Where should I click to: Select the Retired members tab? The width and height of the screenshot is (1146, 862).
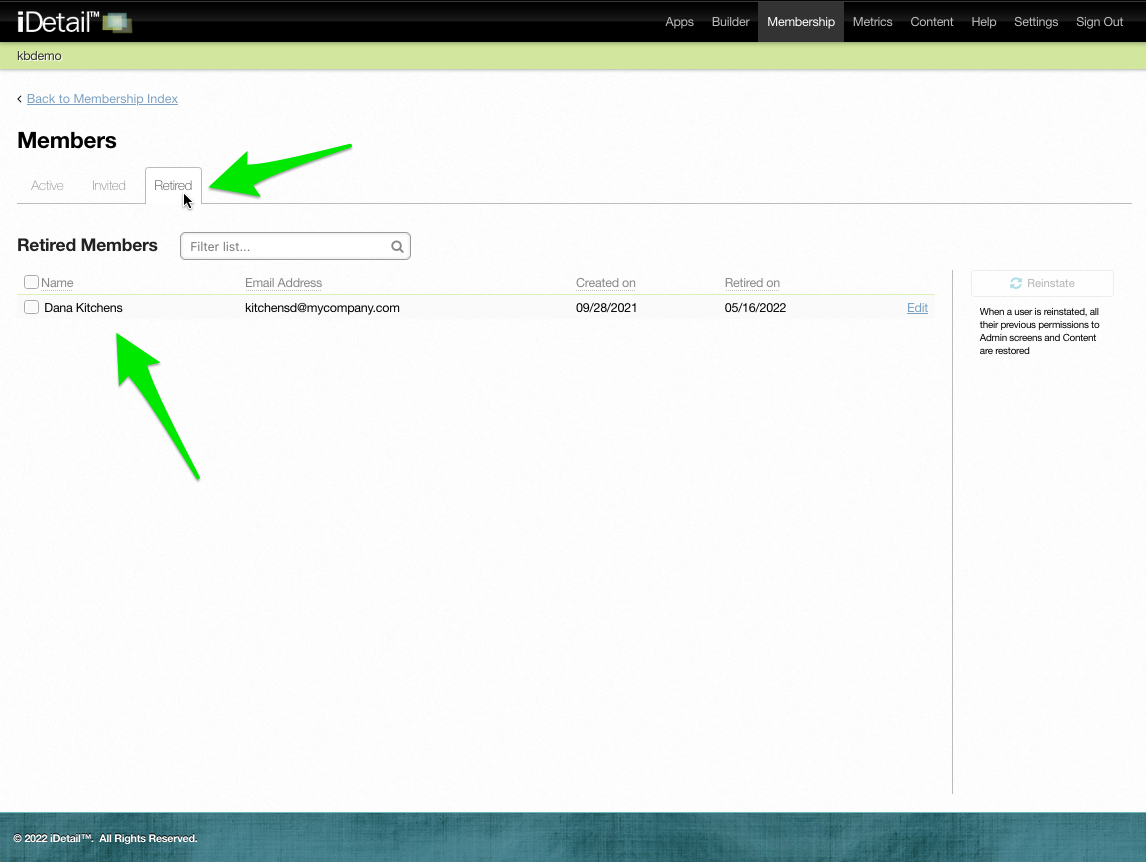(173, 186)
